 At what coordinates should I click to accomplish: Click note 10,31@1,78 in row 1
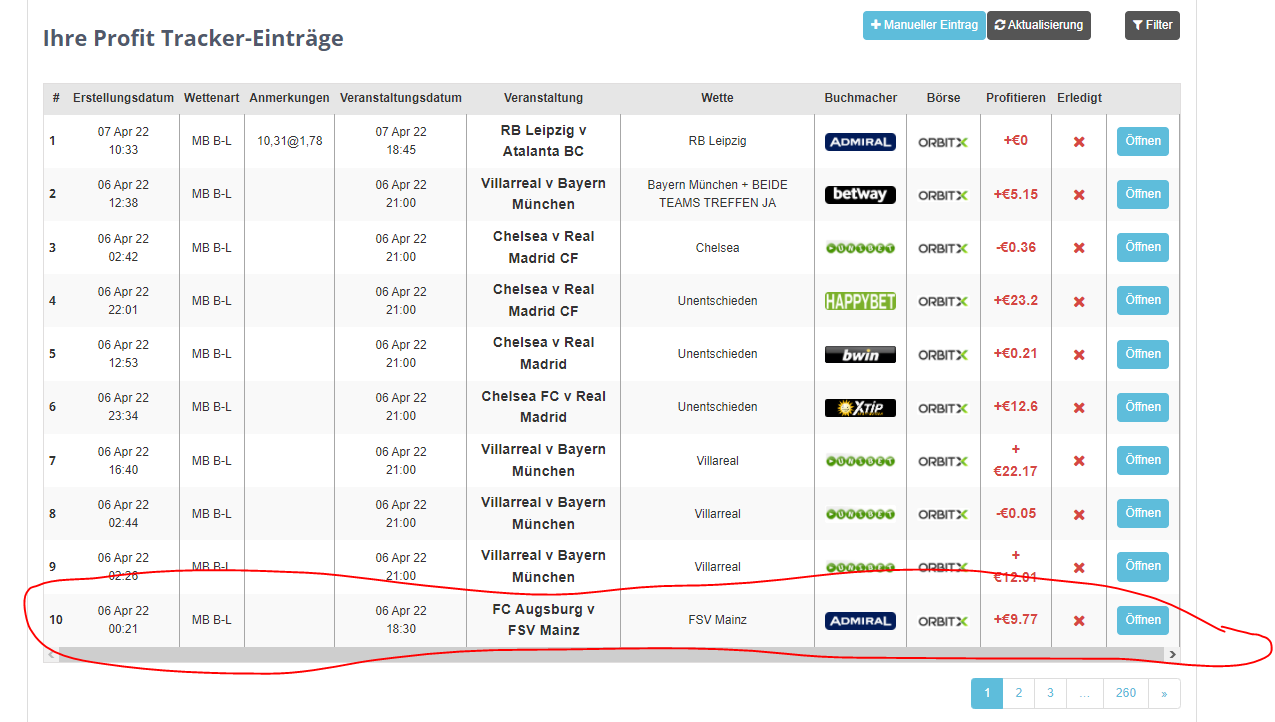coord(289,141)
